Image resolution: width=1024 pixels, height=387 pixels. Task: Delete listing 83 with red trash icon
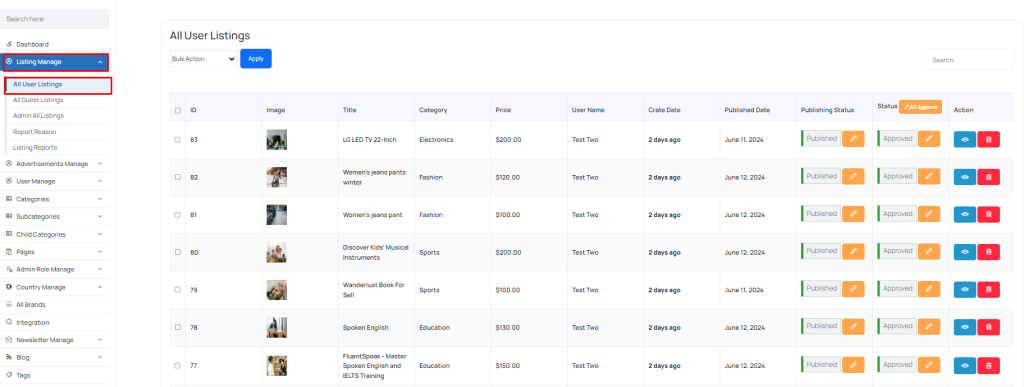[x=988, y=140]
